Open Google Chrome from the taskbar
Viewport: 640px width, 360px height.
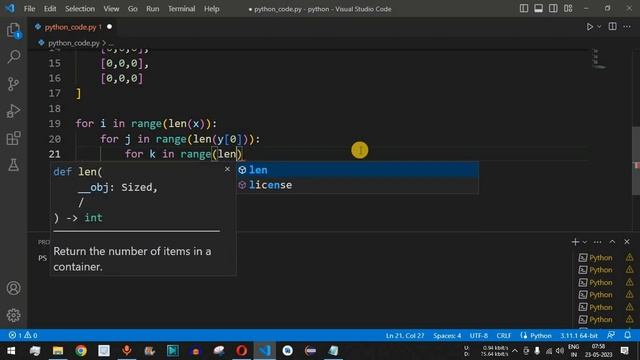pyautogui.click(x=81, y=351)
